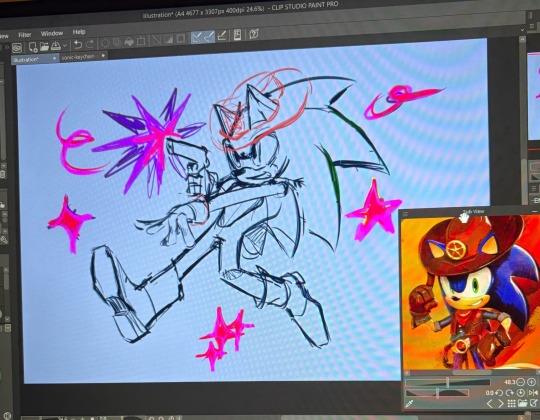This screenshot has width=540, height=420.
Task: Click the Deselect icon
Action: pos(157,40)
